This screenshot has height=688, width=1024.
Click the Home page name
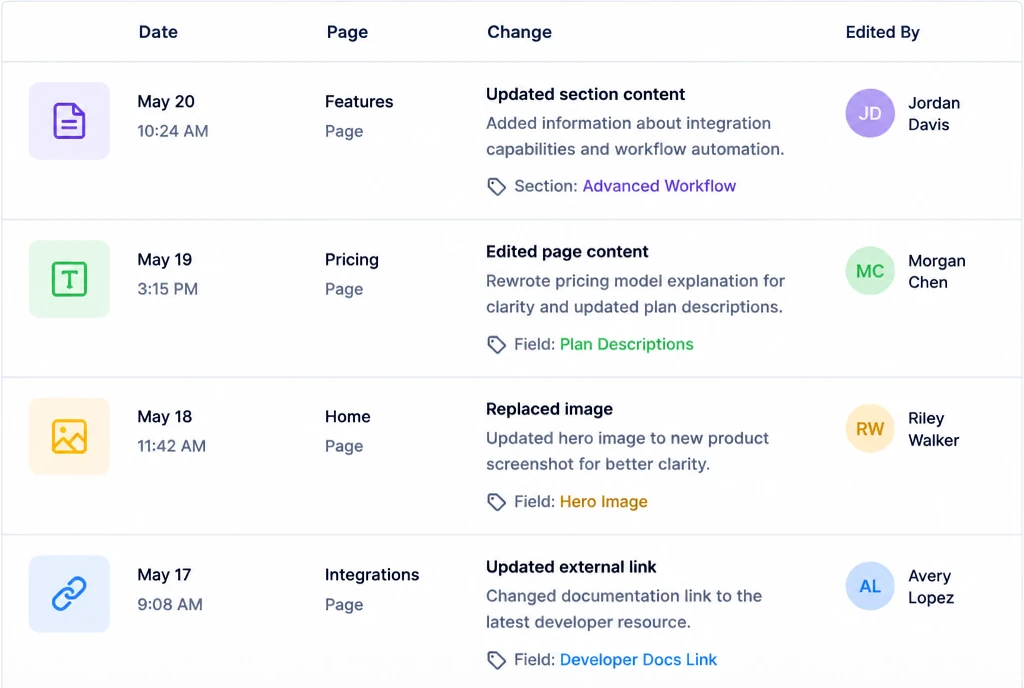click(x=347, y=416)
